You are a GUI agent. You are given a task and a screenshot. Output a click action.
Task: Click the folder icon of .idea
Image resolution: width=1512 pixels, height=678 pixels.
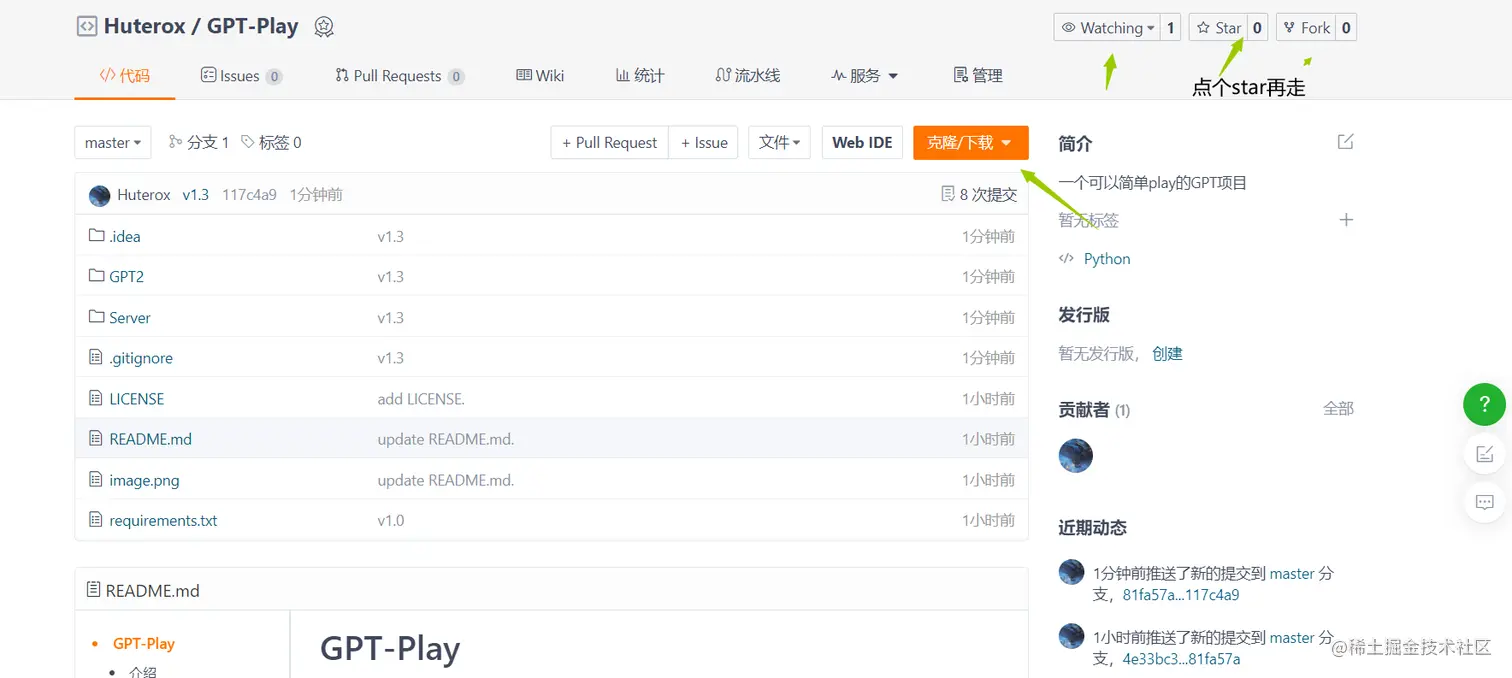96,235
